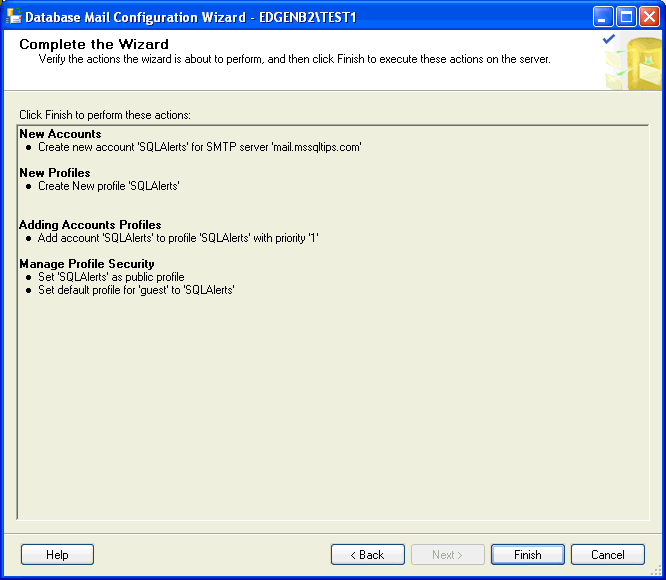Click the Adding Accounts Profiles heading
Viewport: 666px width, 580px height.
pos(90,225)
